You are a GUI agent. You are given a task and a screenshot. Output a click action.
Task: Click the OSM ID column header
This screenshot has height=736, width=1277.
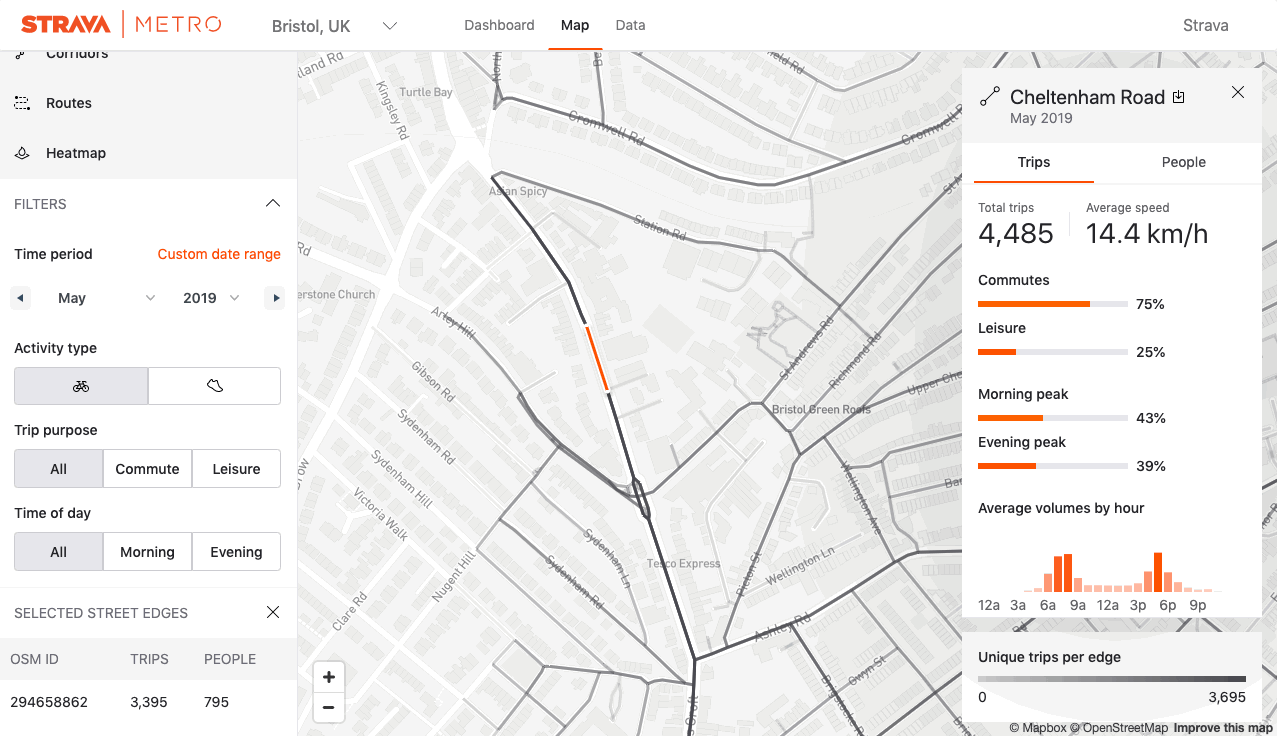tap(35, 659)
